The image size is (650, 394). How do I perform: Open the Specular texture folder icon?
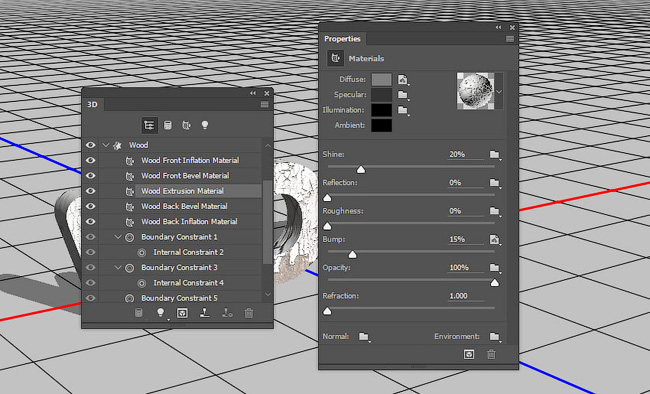(x=403, y=95)
